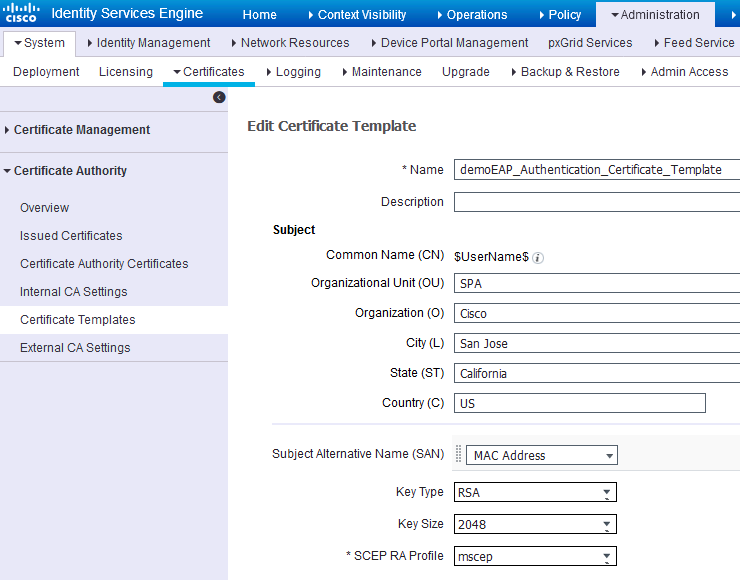Expand the Logging menu

[x=294, y=72]
